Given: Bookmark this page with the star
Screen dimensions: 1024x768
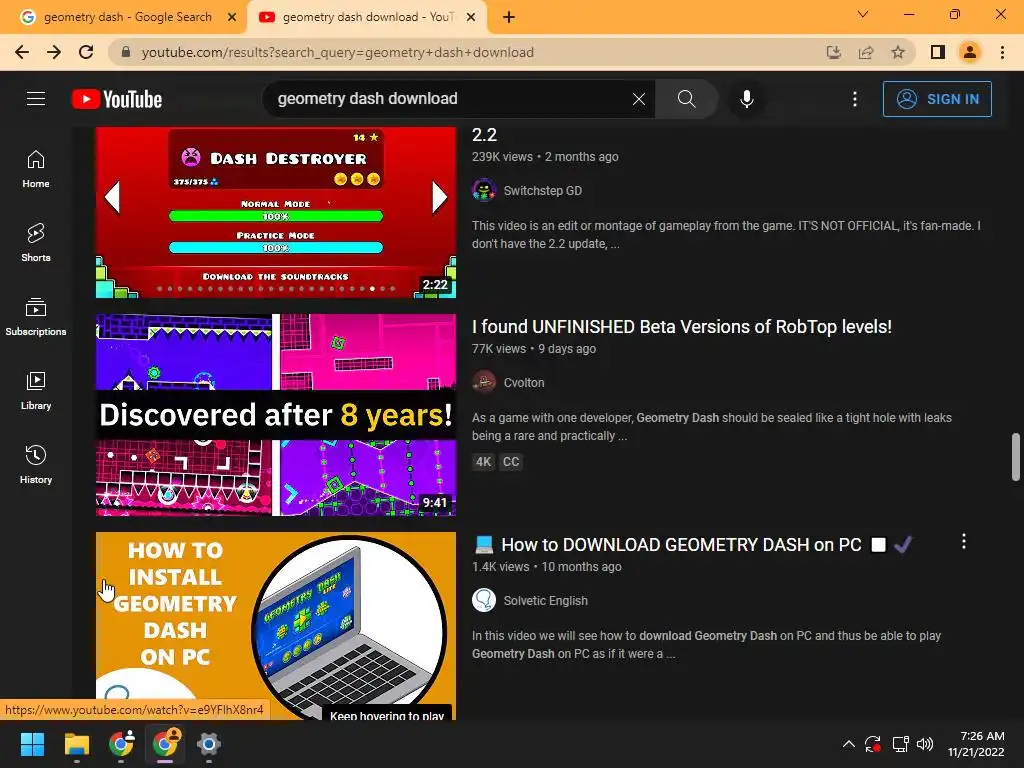Looking at the screenshot, I should click(x=898, y=52).
